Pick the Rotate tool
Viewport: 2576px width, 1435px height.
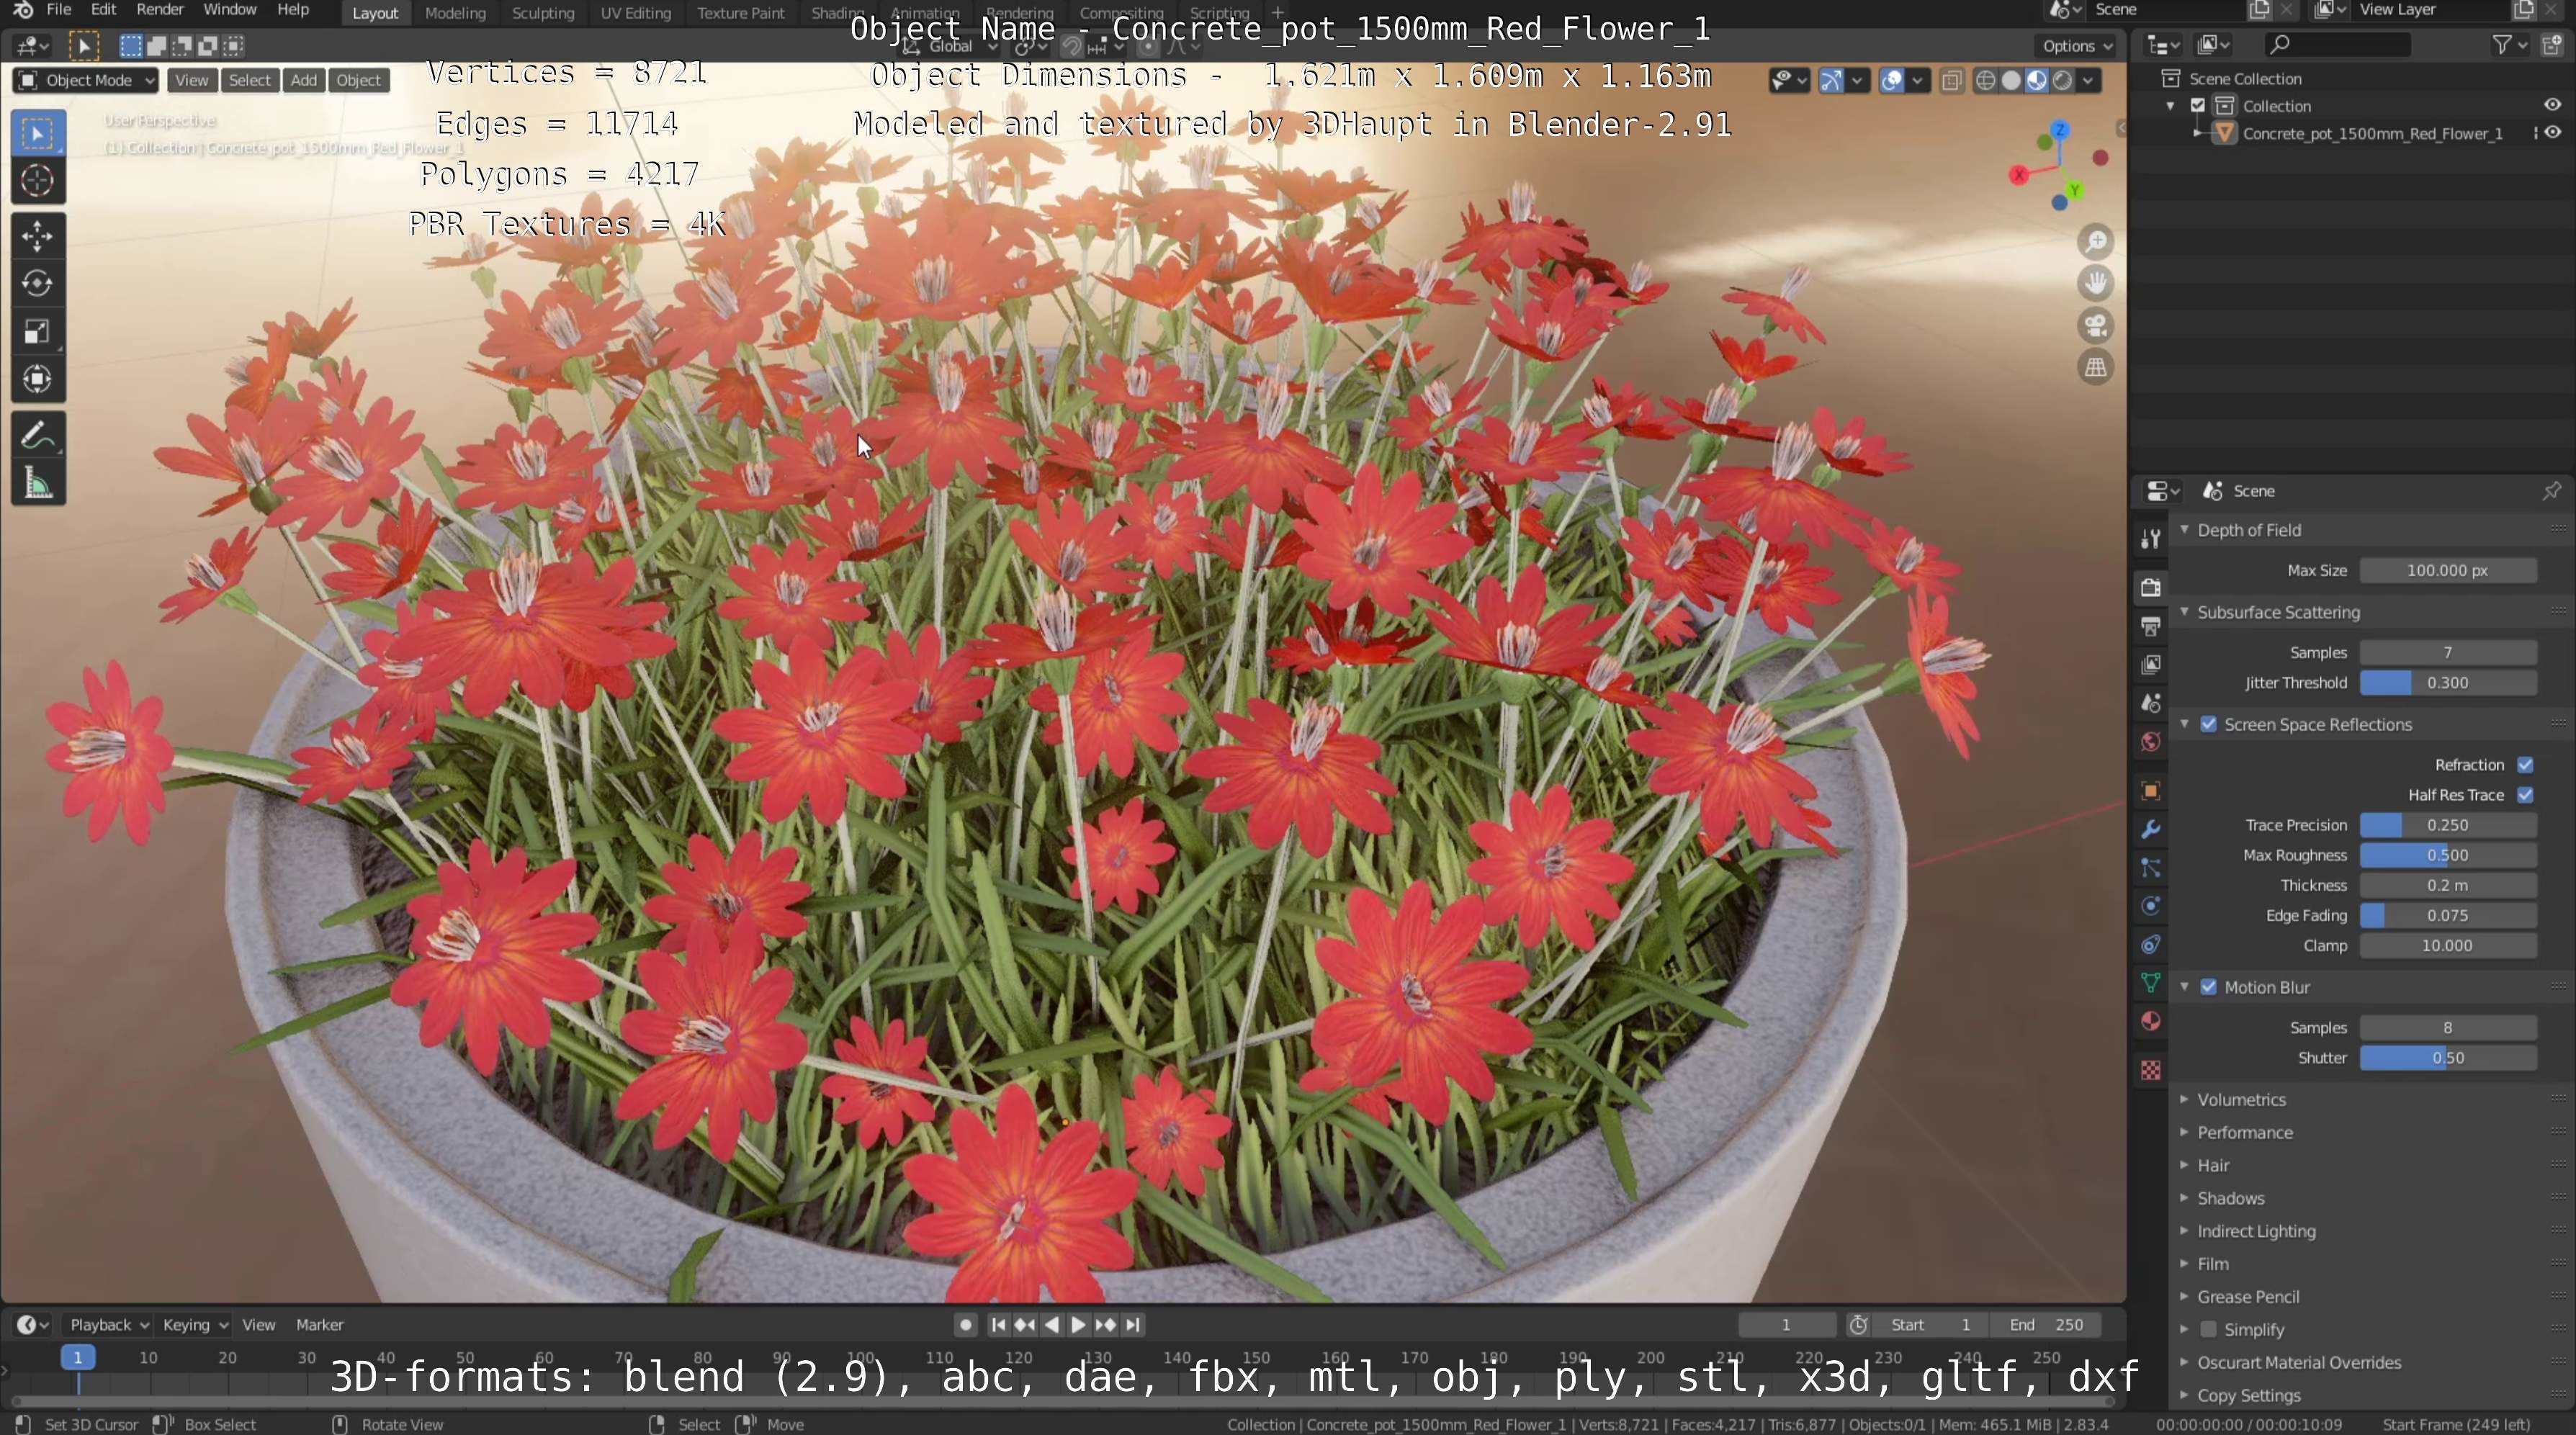tap(38, 284)
